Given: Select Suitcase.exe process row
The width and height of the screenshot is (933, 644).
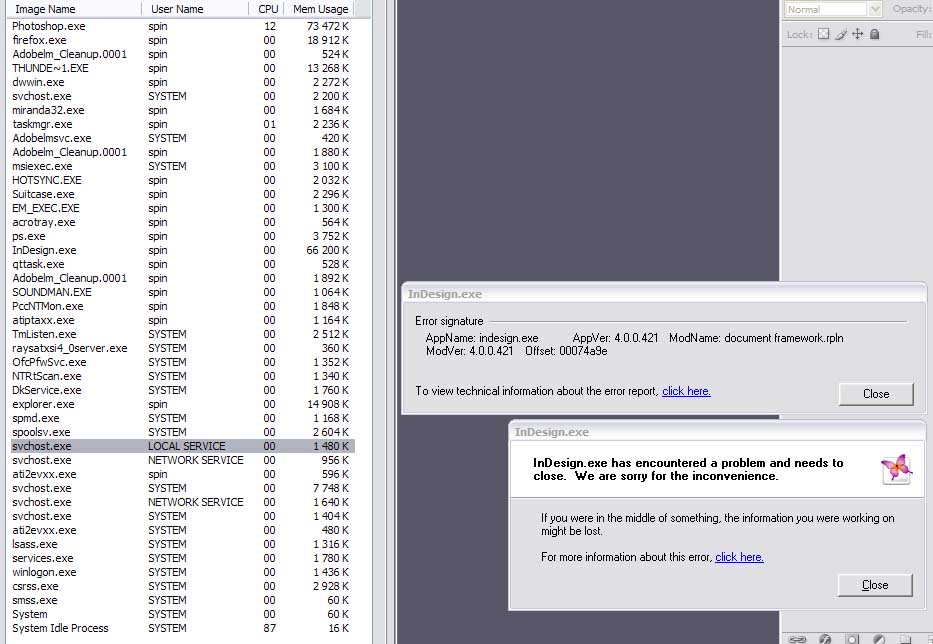Looking at the screenshot, I should coord(183,194).
